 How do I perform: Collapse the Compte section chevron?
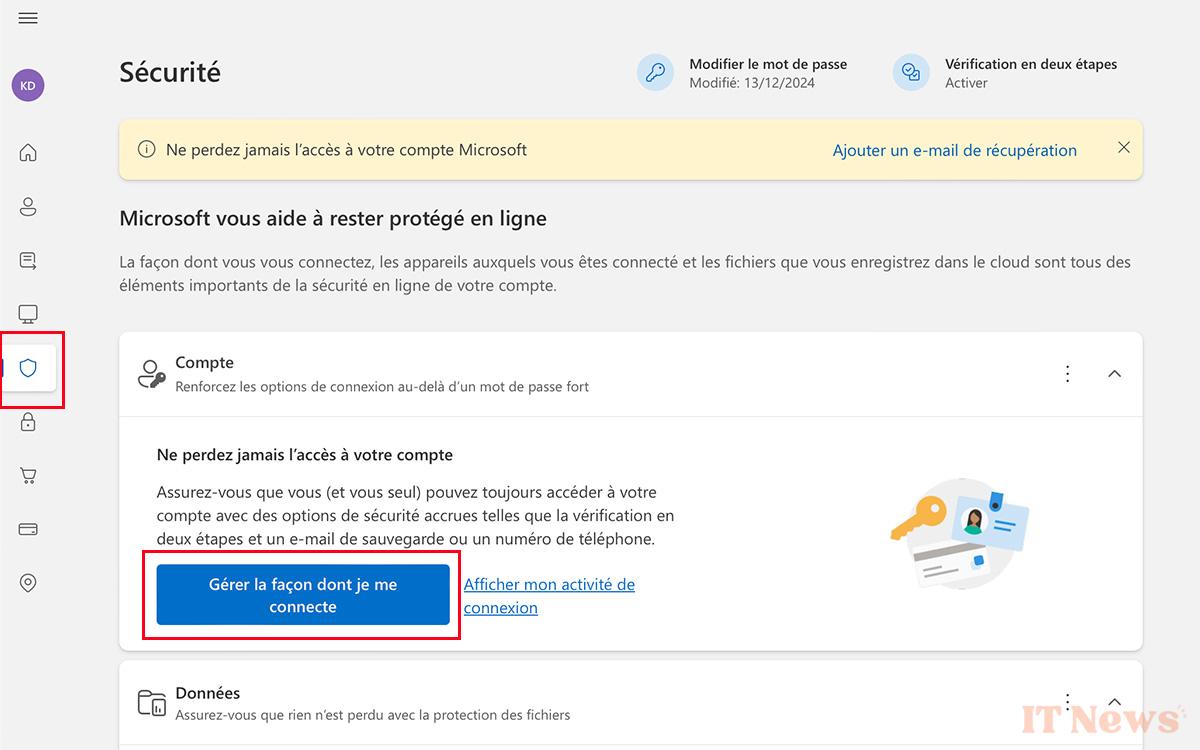[1115, 374]
